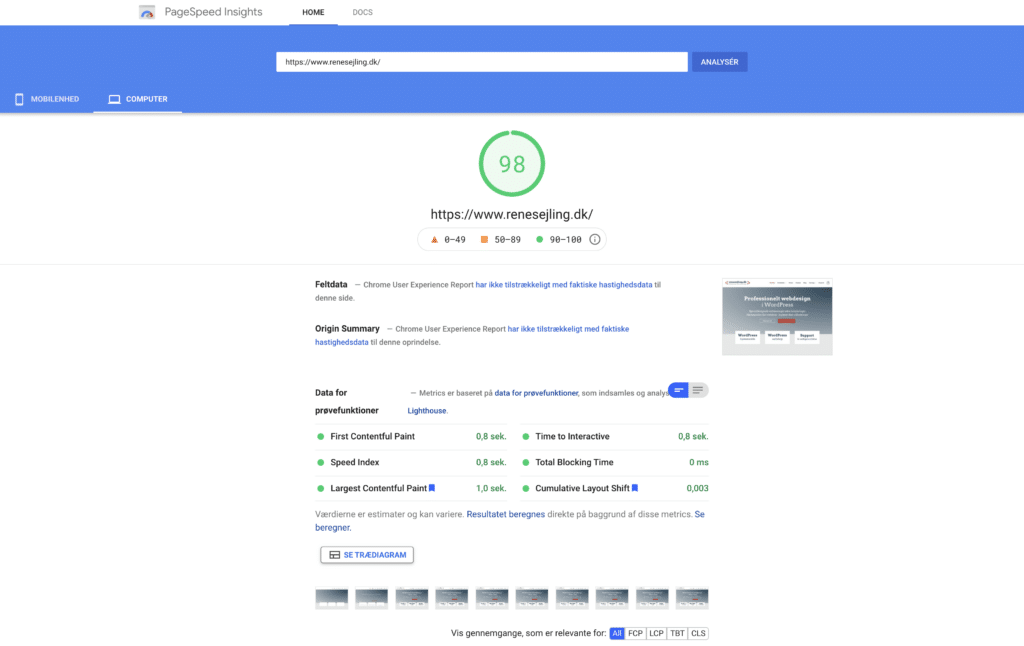The width and height of the screenshot is (1024, 646).
Task: Filter audits by CLS
Action: coord(698,633)
